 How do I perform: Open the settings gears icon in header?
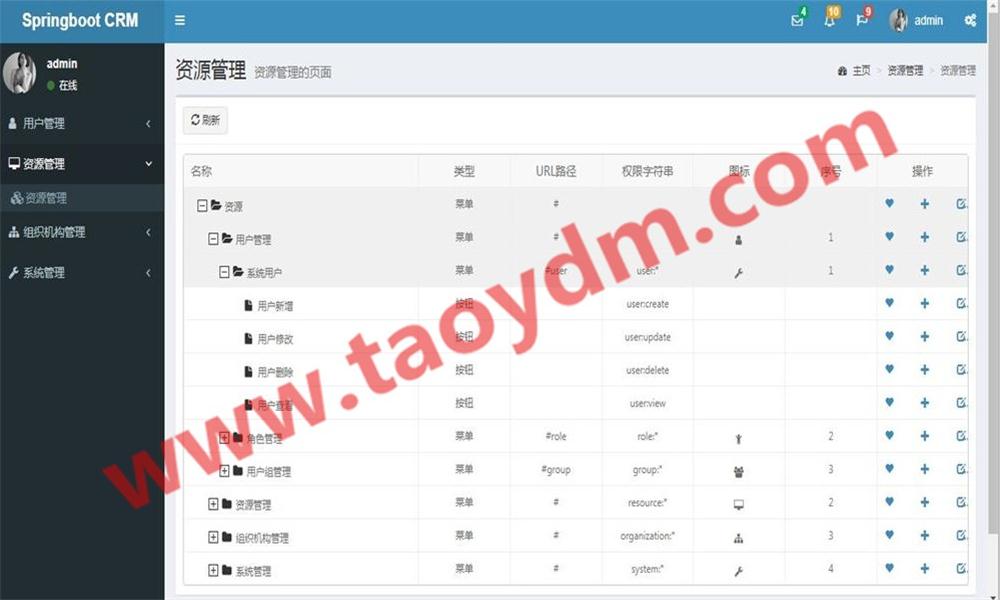pyautogui.click(x=970, y=20)
